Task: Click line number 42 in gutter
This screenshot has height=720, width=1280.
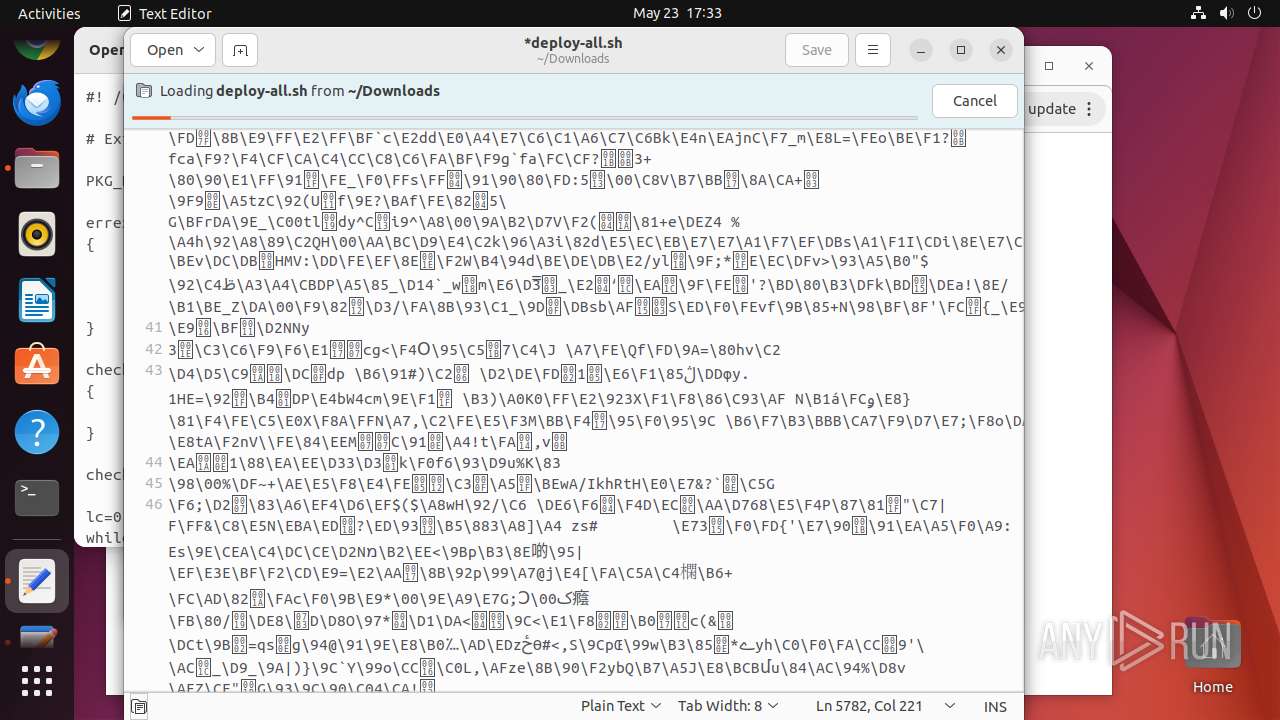Action: [153, 349]
